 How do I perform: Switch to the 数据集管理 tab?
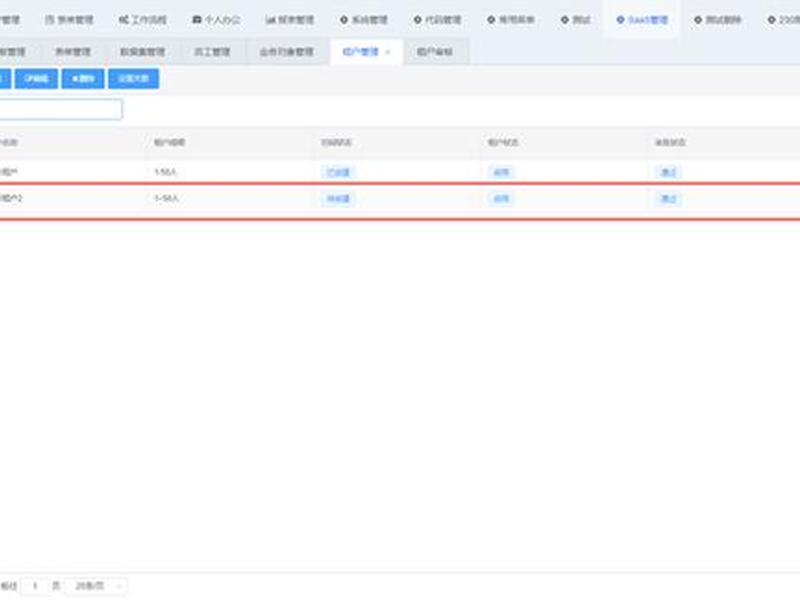pos(142,52)
